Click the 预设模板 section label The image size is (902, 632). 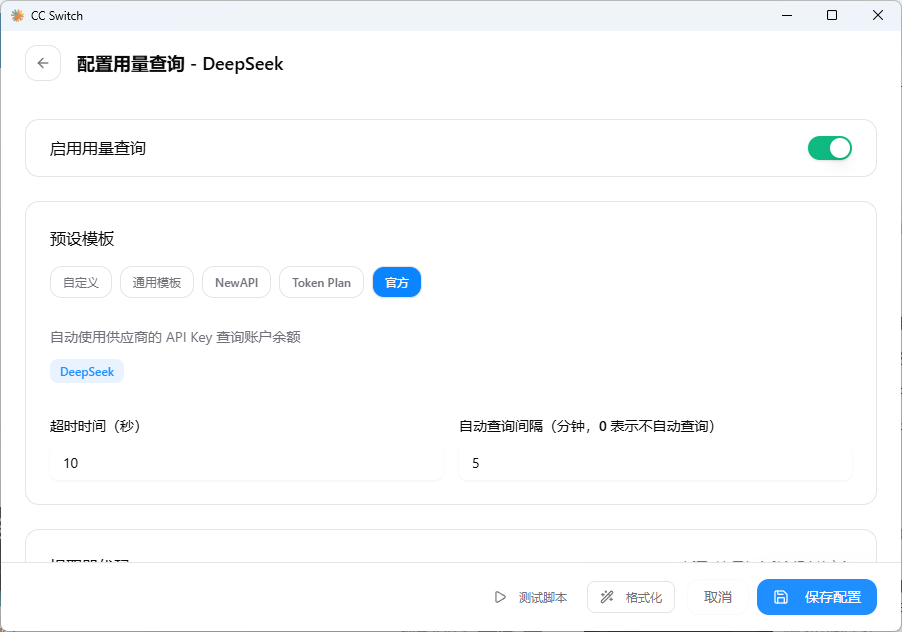pos(82,239)
